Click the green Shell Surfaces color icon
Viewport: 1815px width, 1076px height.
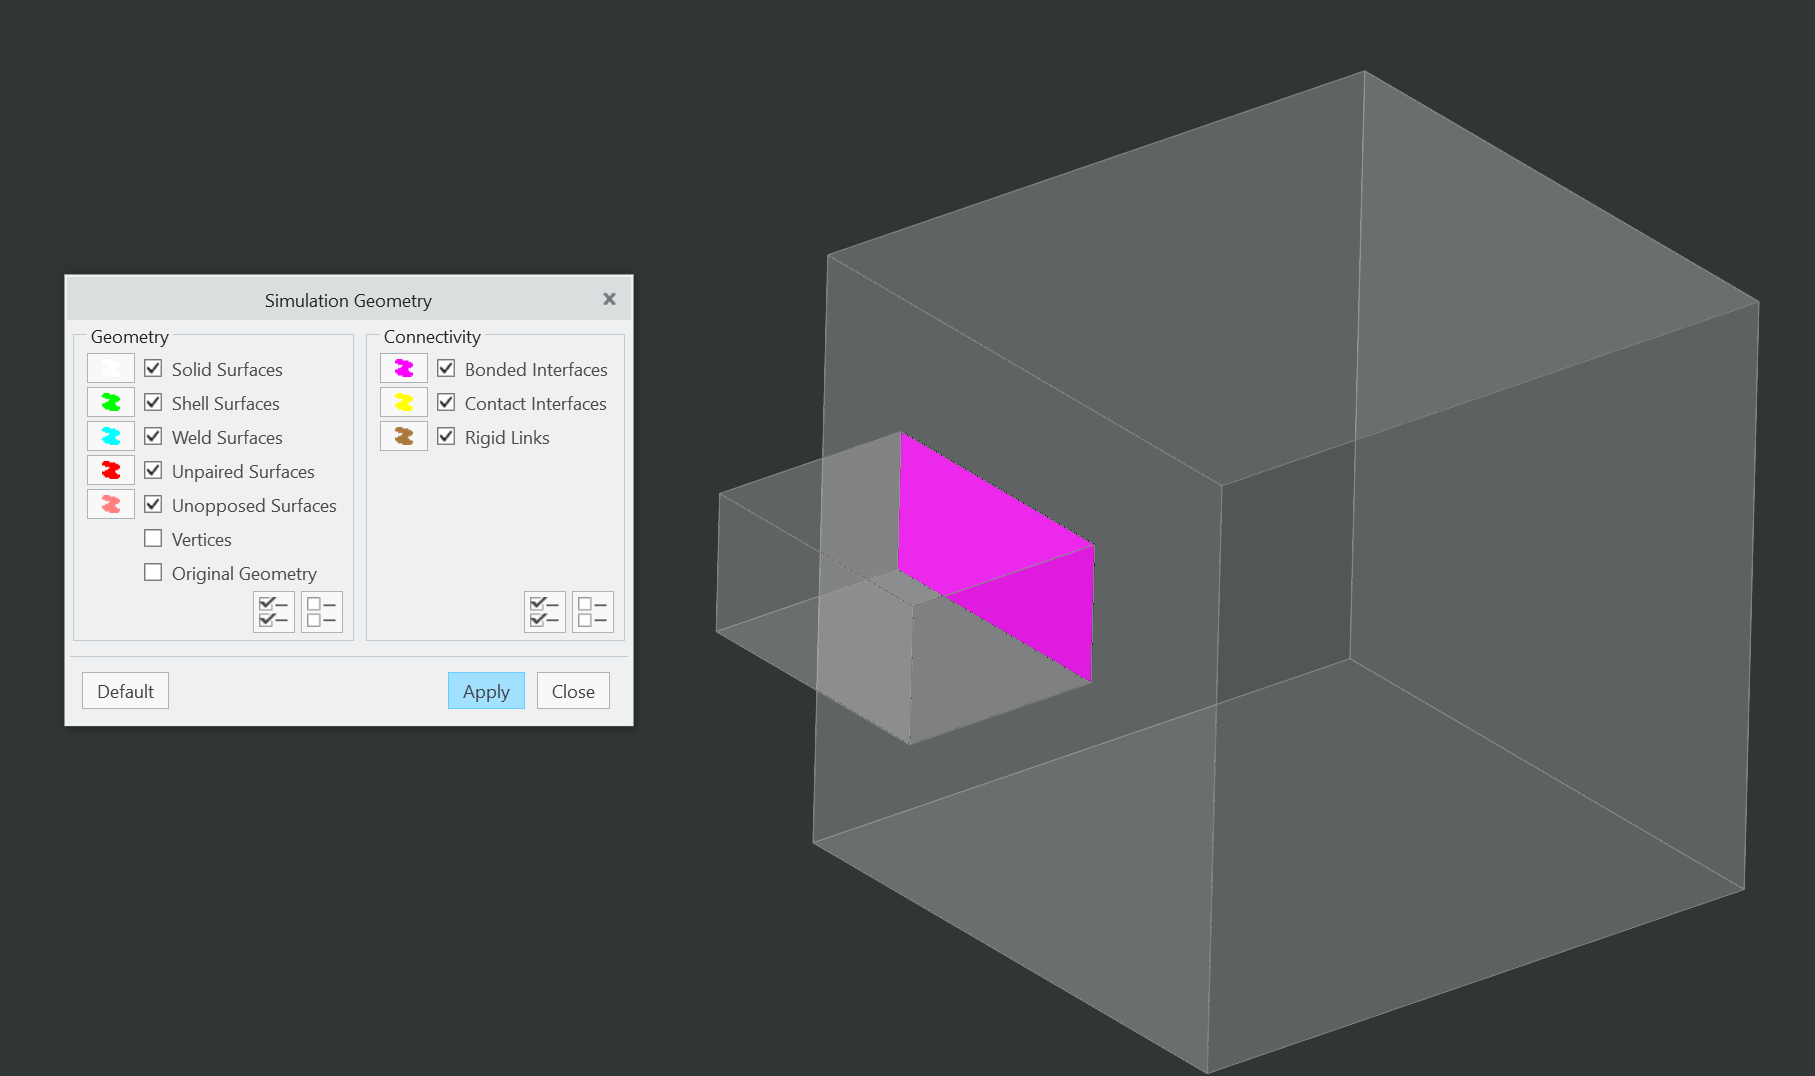coord(111,402)
